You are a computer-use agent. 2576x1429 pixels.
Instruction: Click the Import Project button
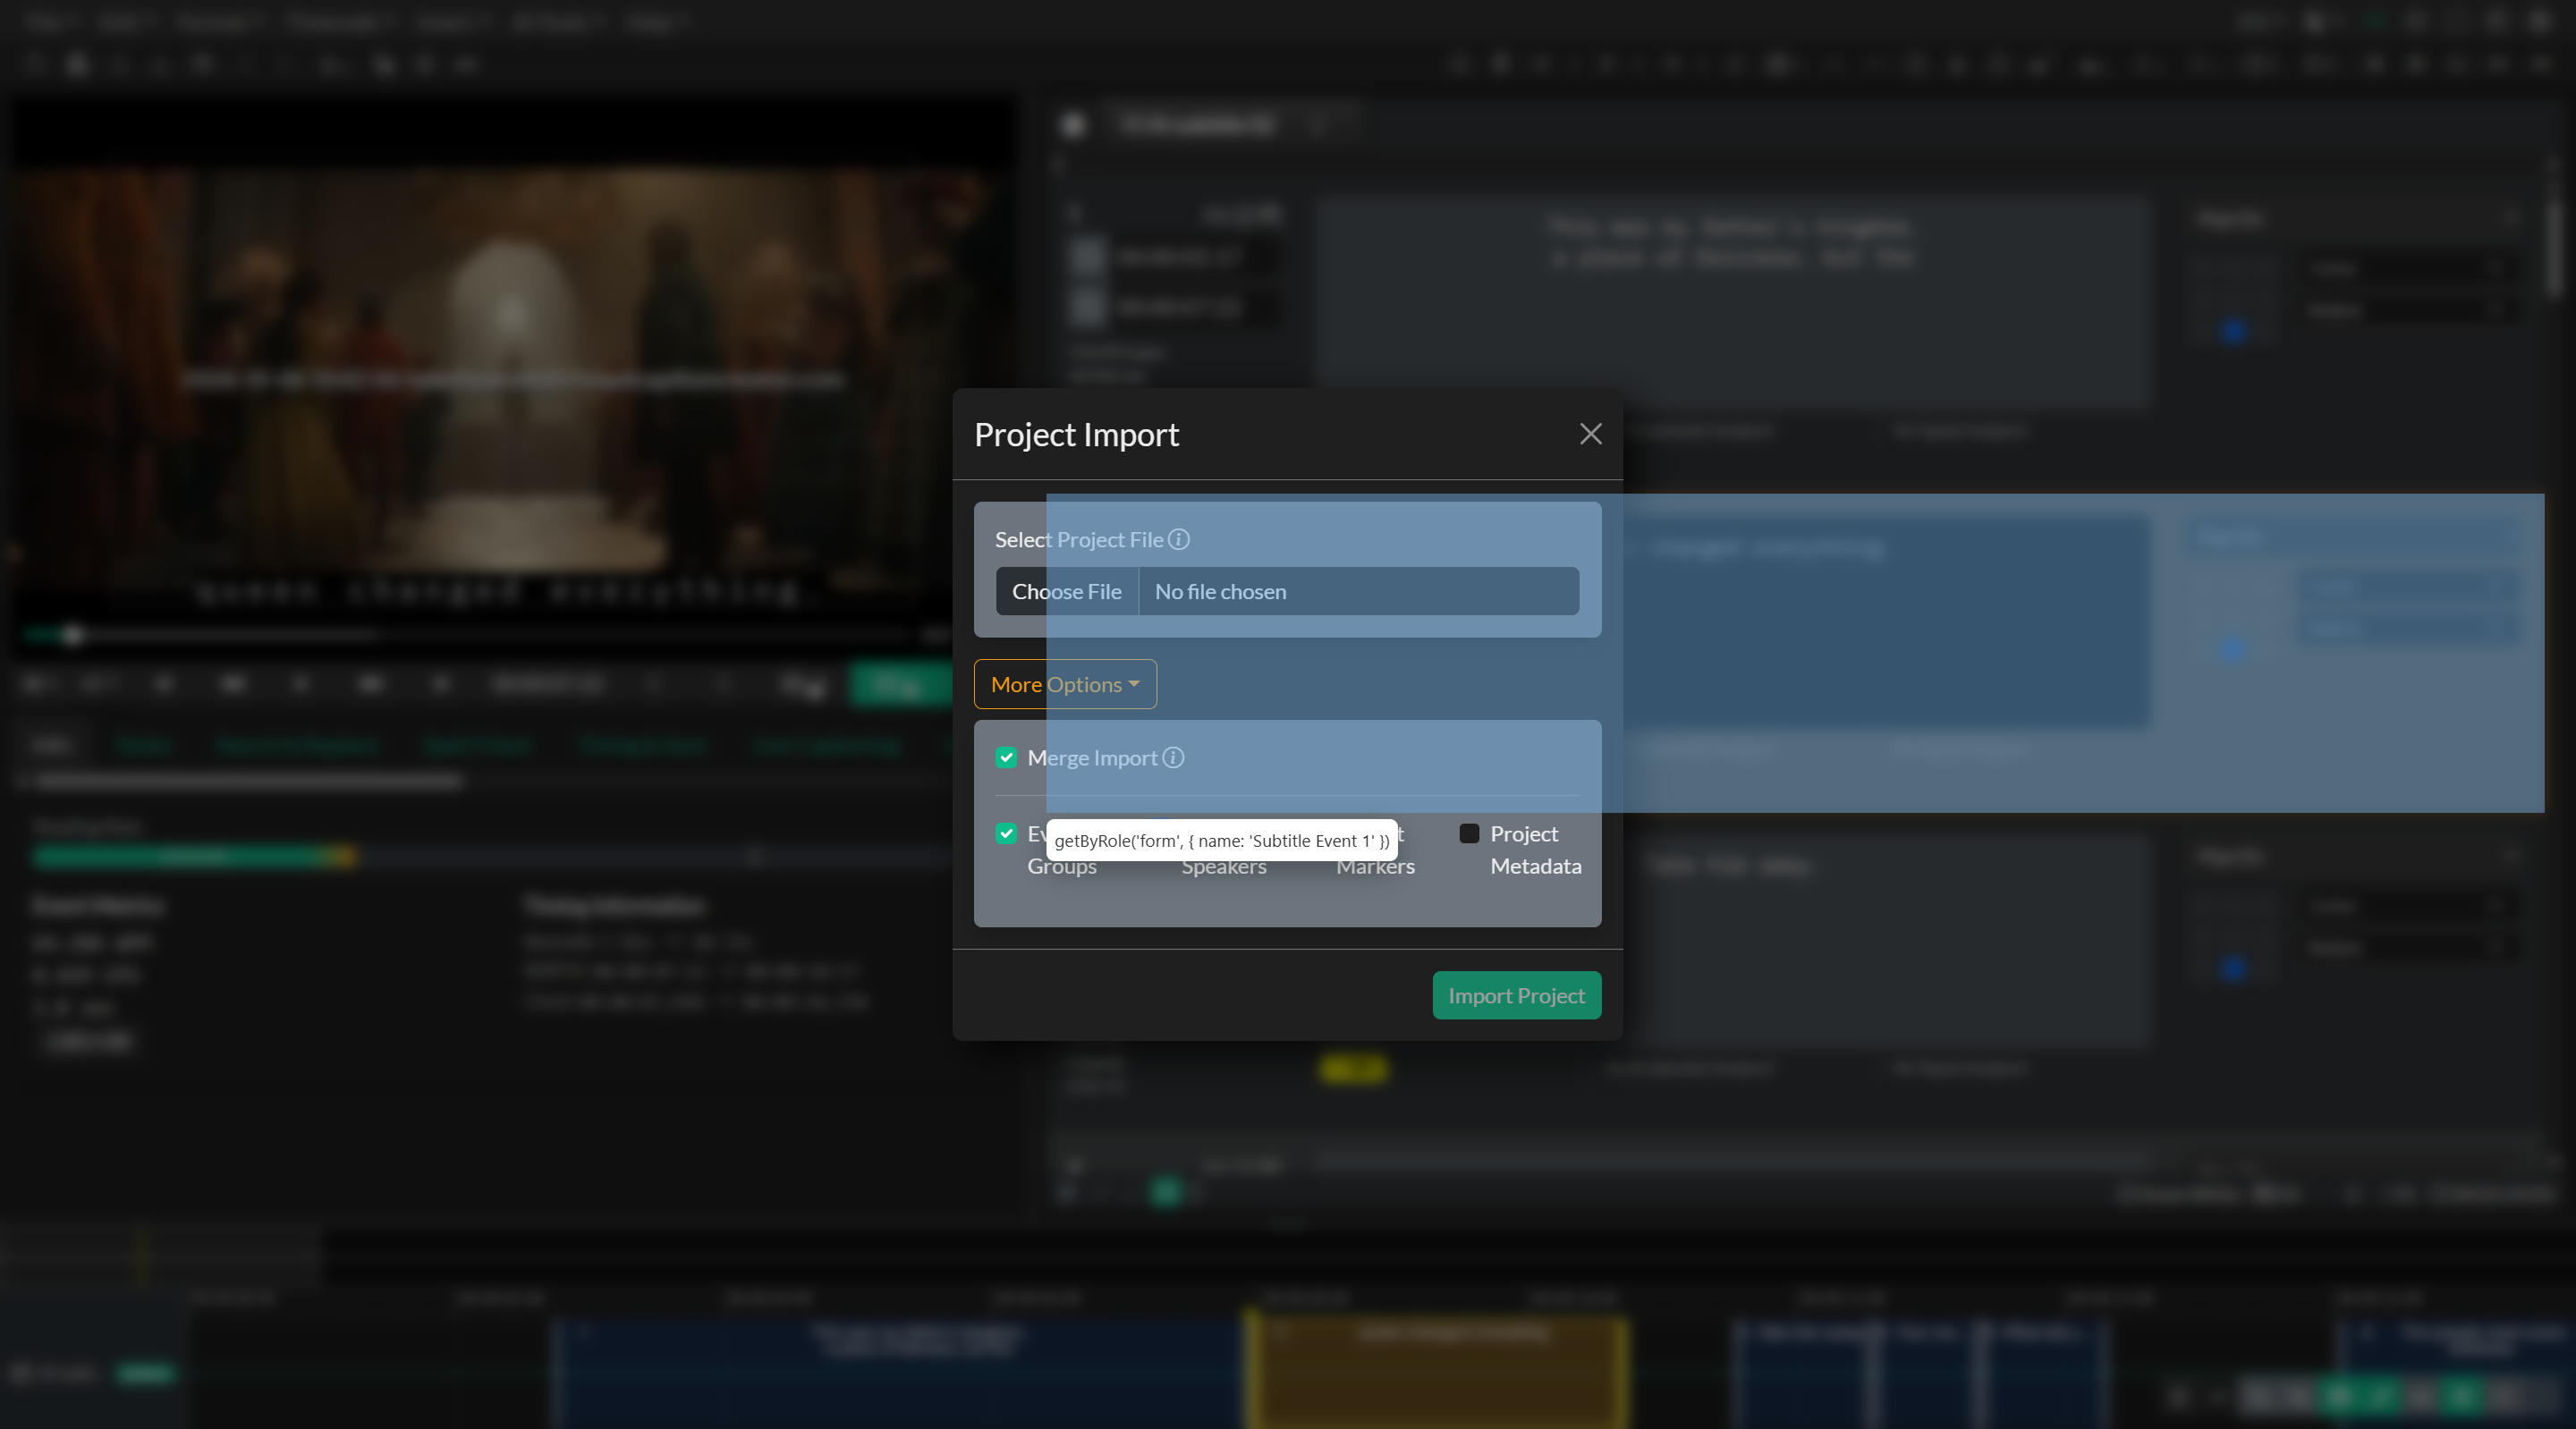pyautogui.click(x=1516, y=996)
